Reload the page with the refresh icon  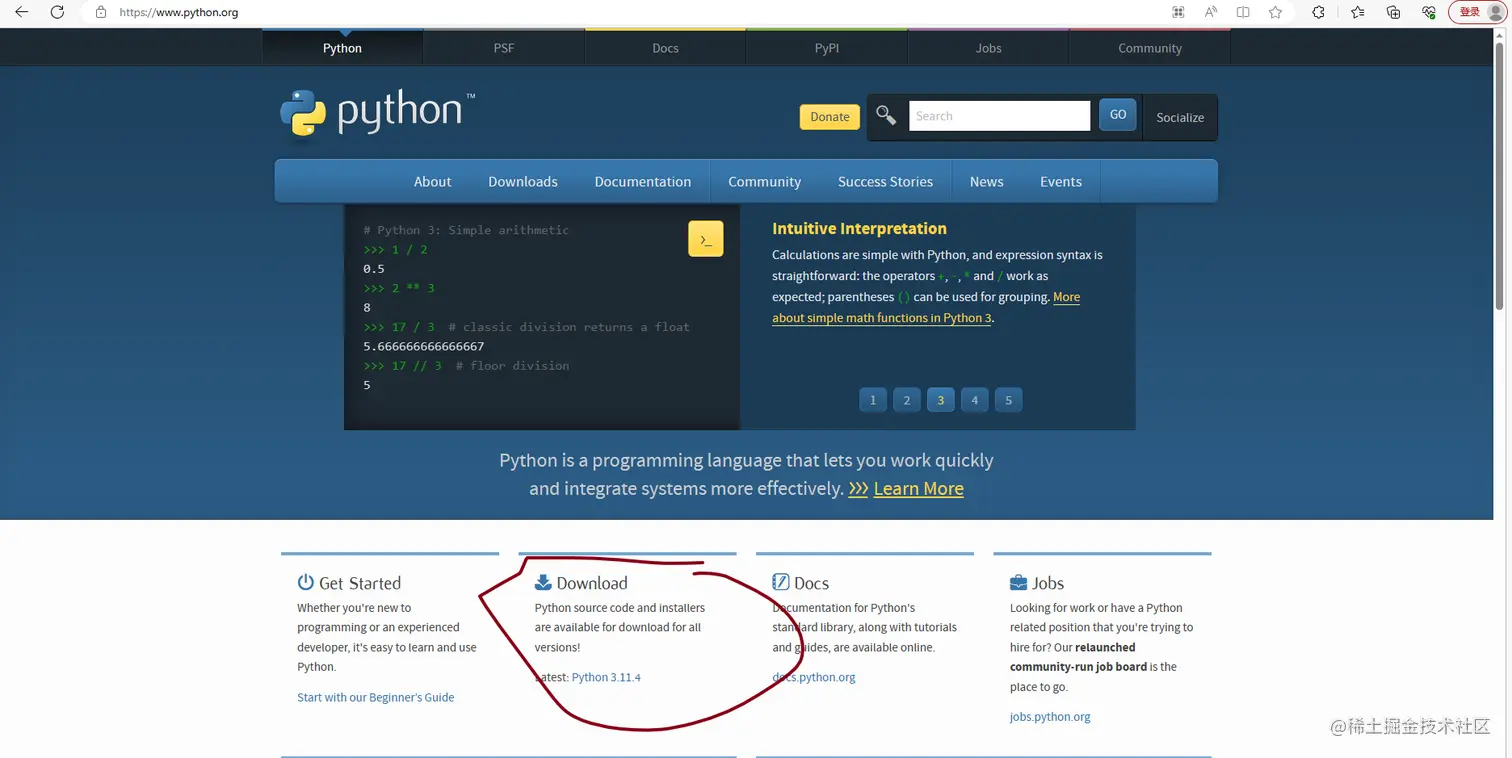coord(57,12)
